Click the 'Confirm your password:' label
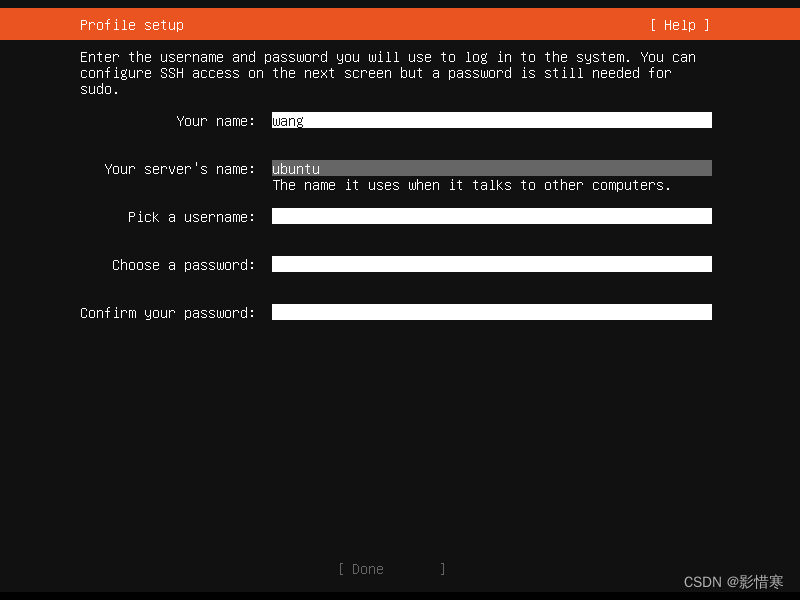 click(x=167, y=313)
